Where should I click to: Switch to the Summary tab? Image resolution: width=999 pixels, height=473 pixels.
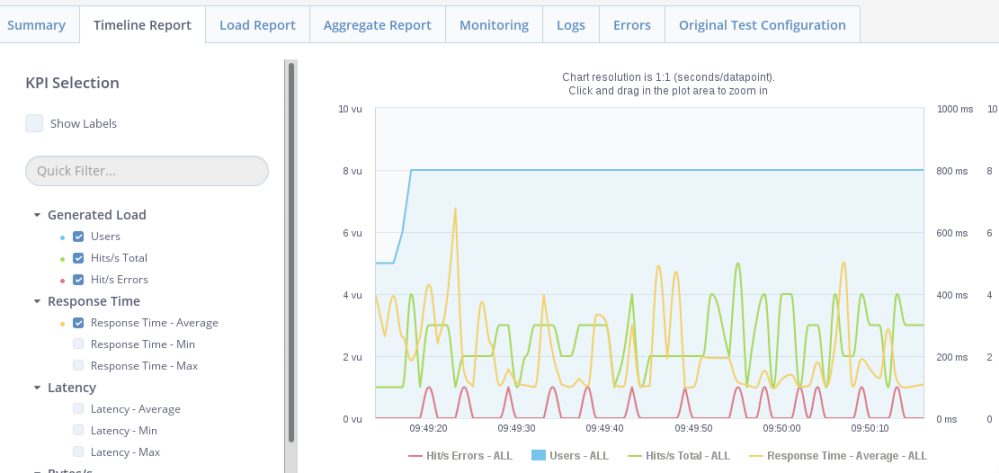tap(36, 25)
